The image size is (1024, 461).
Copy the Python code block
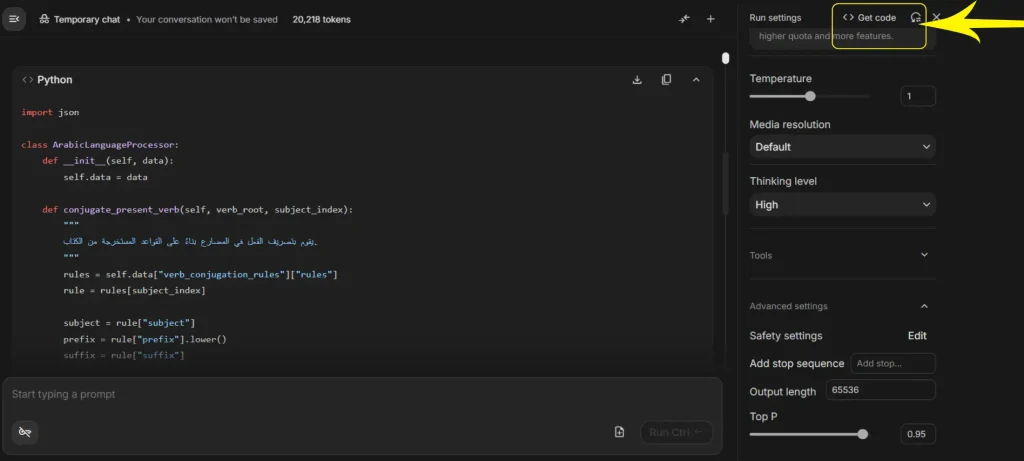[666, 80]
